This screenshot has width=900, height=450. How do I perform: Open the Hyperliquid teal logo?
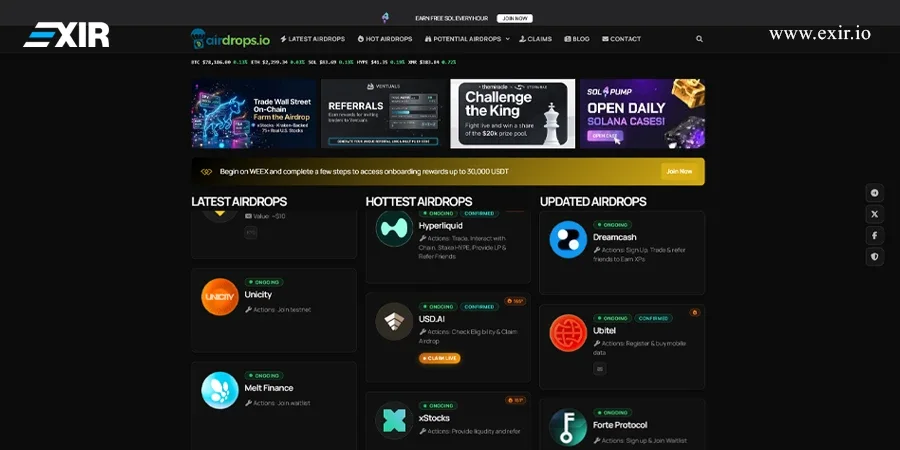pyautogui.click(x=394, y=228)
